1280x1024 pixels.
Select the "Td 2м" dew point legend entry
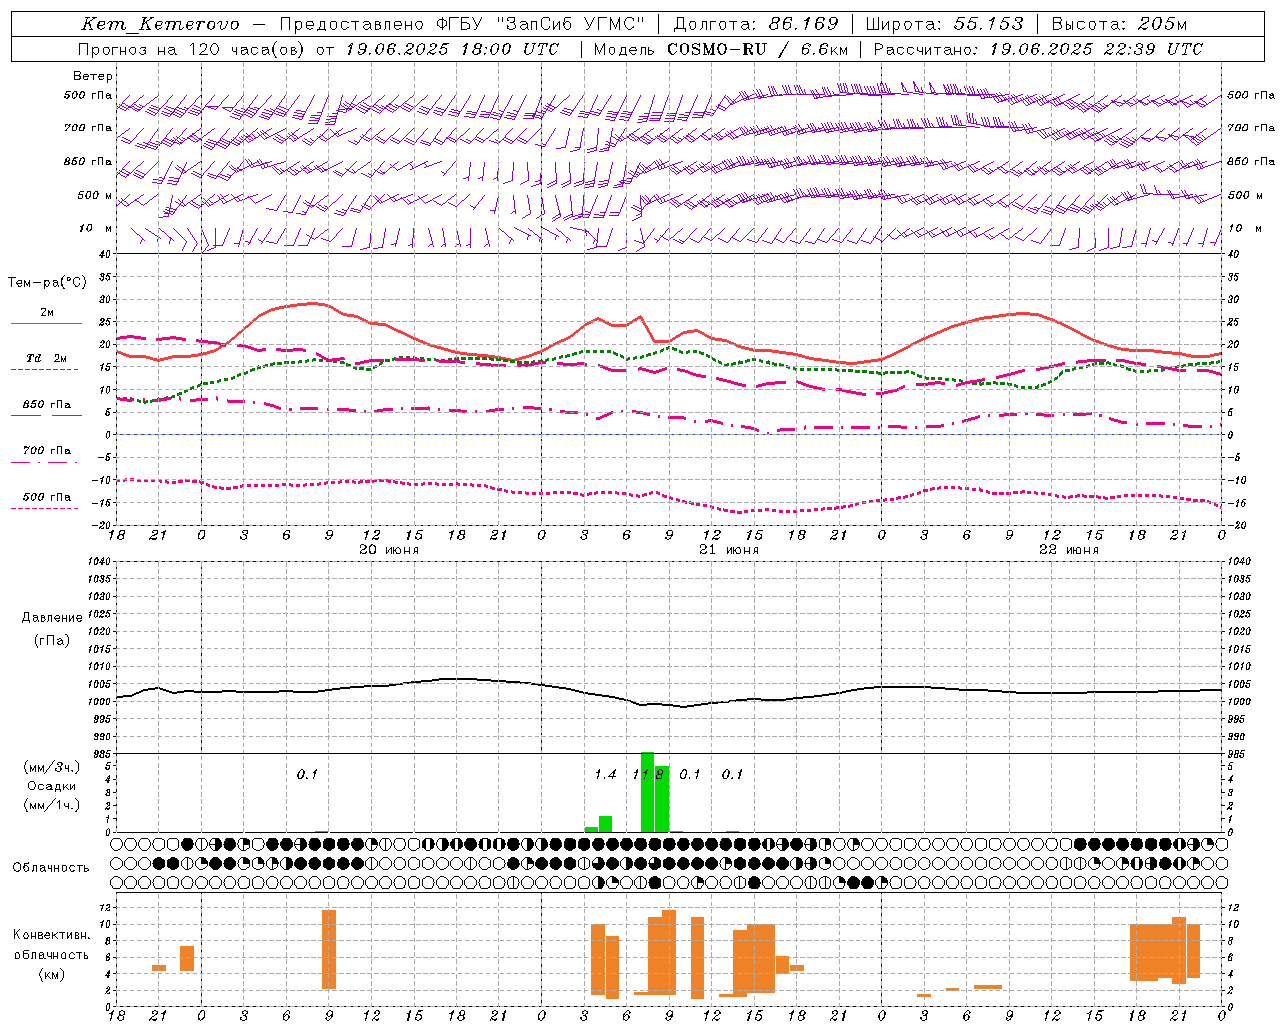[47, 358]
